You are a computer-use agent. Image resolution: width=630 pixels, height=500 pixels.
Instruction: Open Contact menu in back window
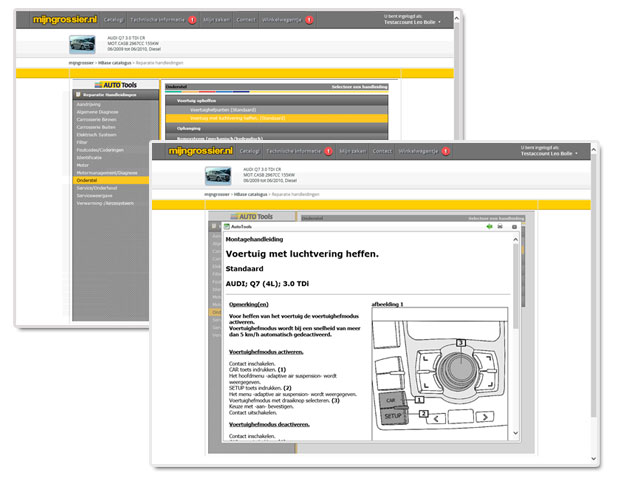pos(246,20)
